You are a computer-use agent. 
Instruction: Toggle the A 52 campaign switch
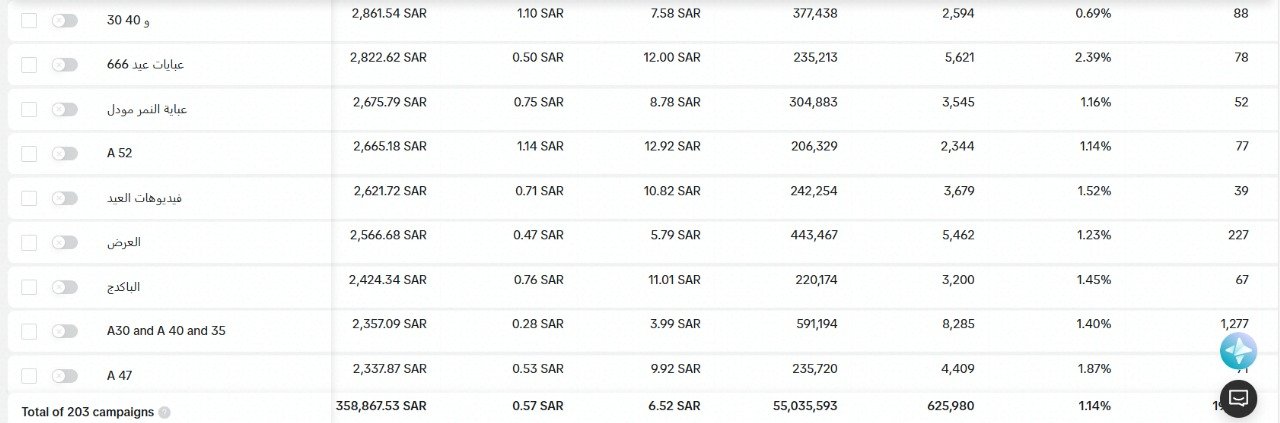[x=65, y=153]
